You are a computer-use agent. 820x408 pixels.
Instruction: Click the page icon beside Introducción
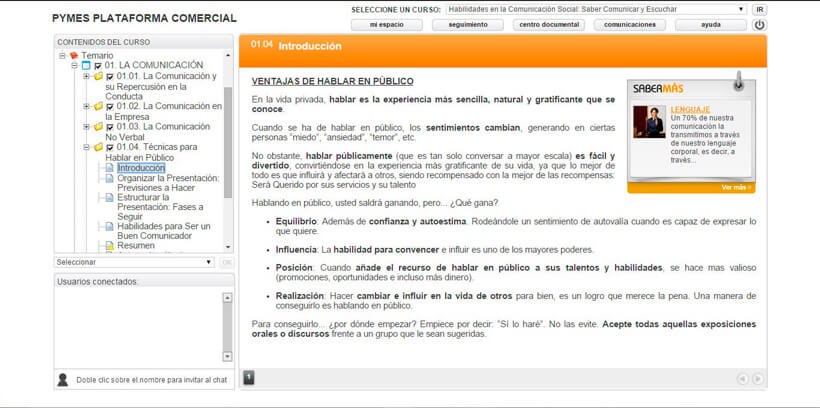109,168
